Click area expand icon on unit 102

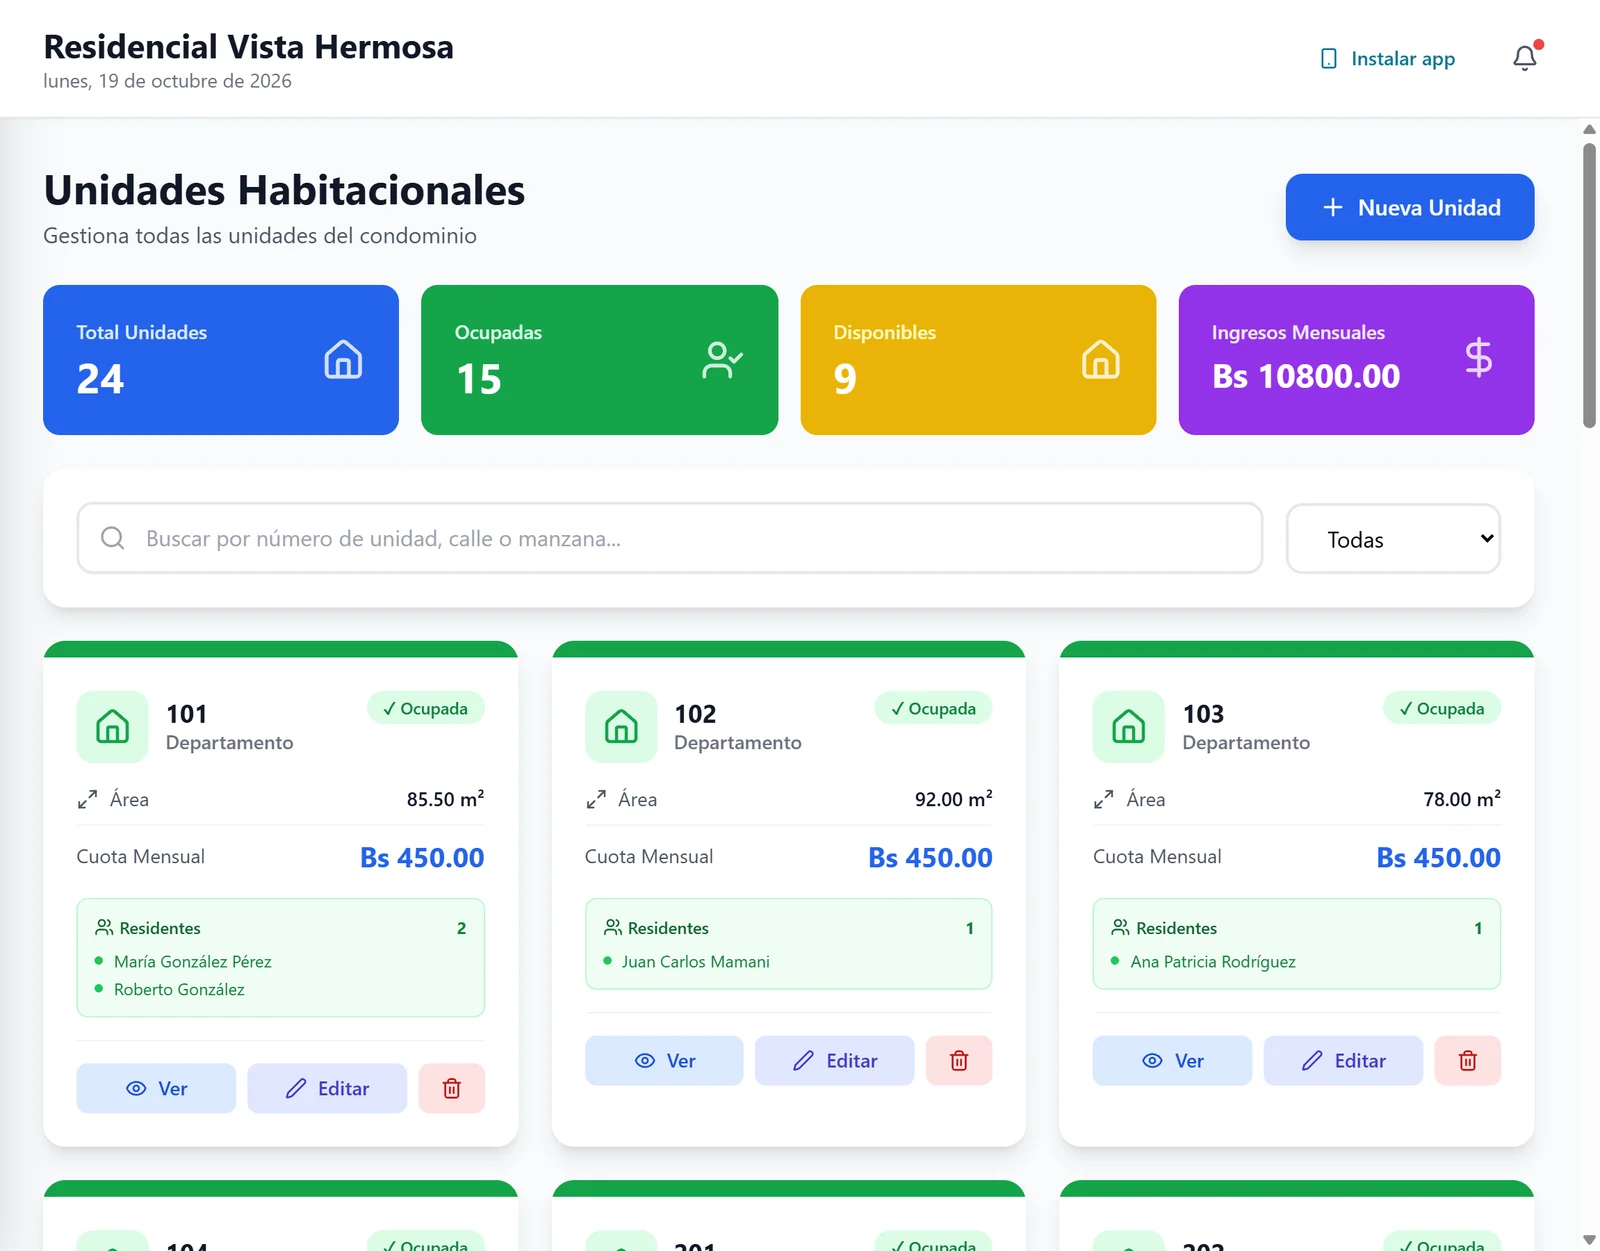tap(596, 799)
